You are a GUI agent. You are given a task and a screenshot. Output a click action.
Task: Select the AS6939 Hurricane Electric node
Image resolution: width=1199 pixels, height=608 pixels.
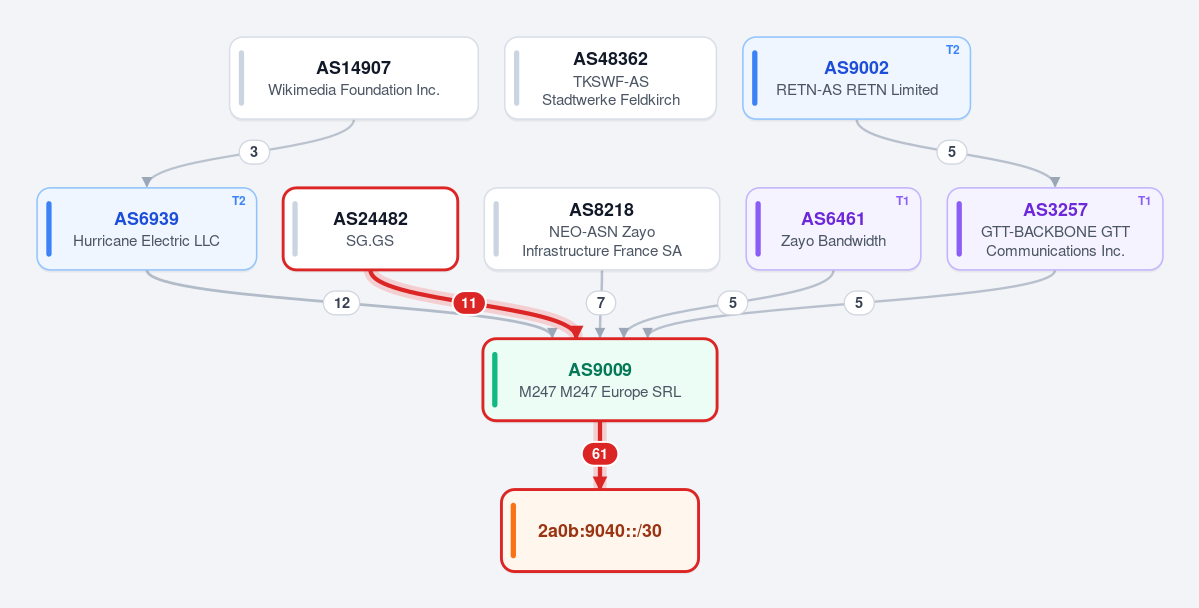pyautogui.click(x=147, y=229)
